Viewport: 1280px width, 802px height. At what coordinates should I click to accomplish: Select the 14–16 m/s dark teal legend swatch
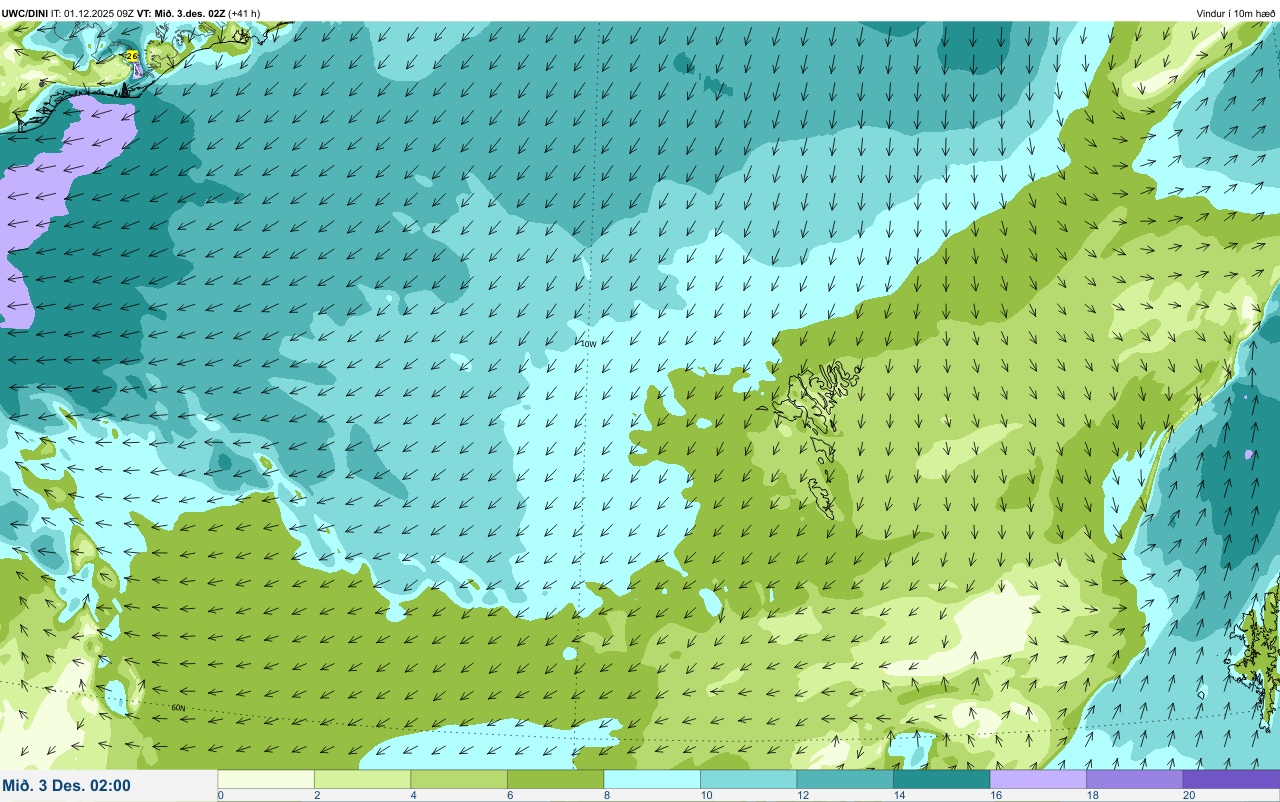[x=941, y=779]
